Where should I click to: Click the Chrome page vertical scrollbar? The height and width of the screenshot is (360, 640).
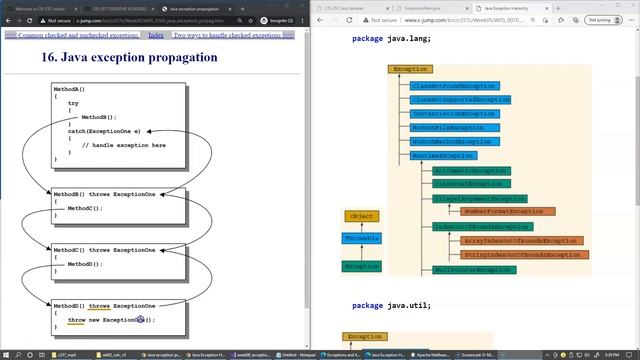(x=307, y=188)
